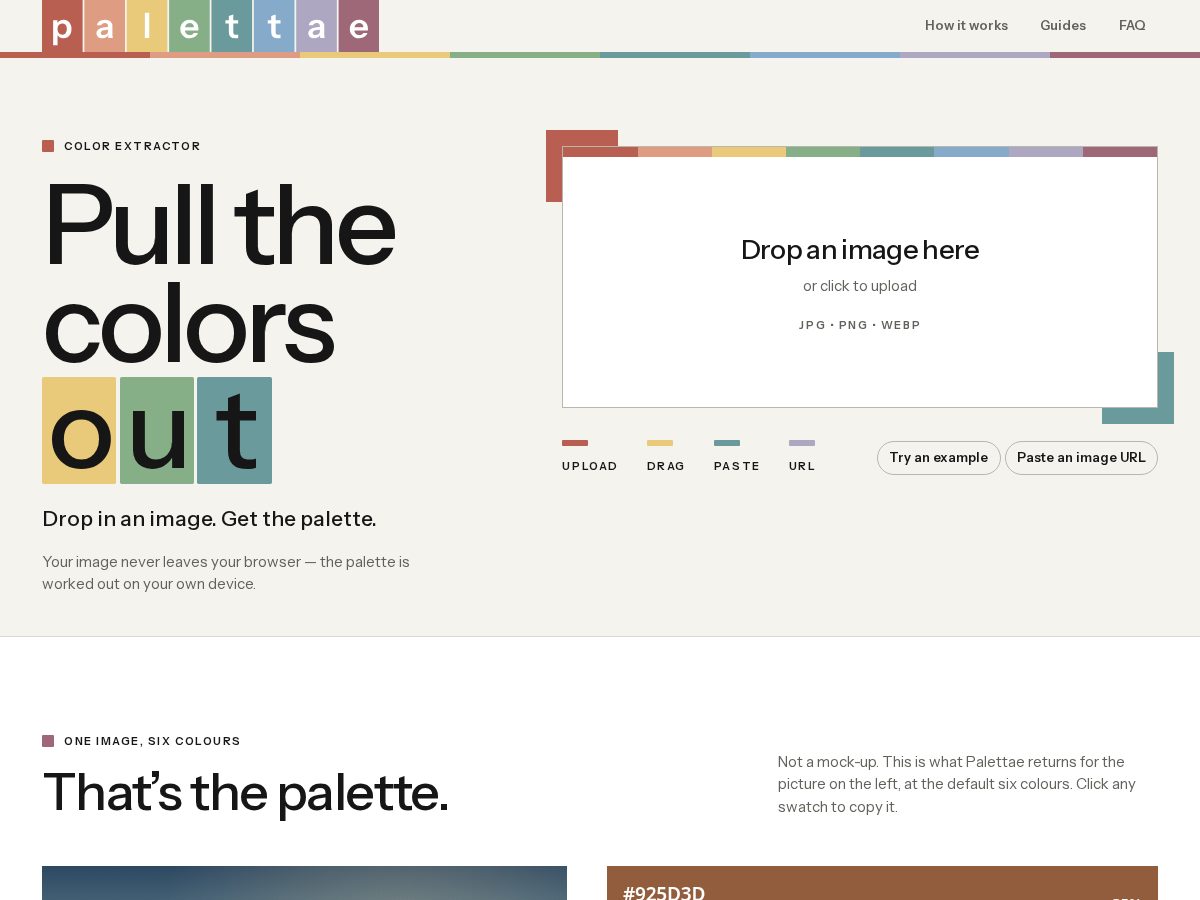Click 'Drop in an image. Get the palette.' text
The image size is (1200, 900).
[209, 519]
